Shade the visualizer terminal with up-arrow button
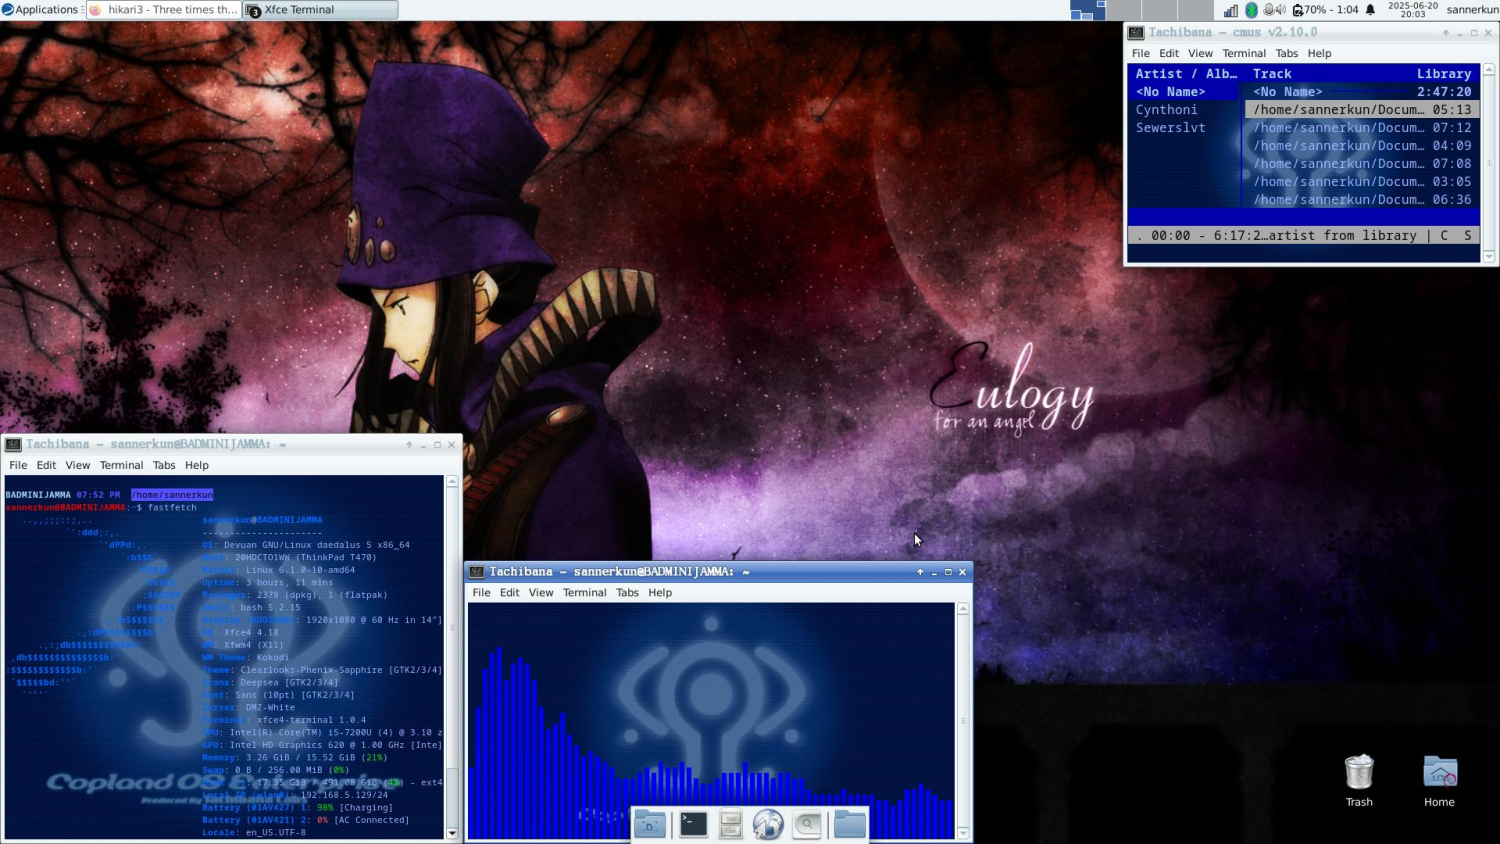 point(920,572)
